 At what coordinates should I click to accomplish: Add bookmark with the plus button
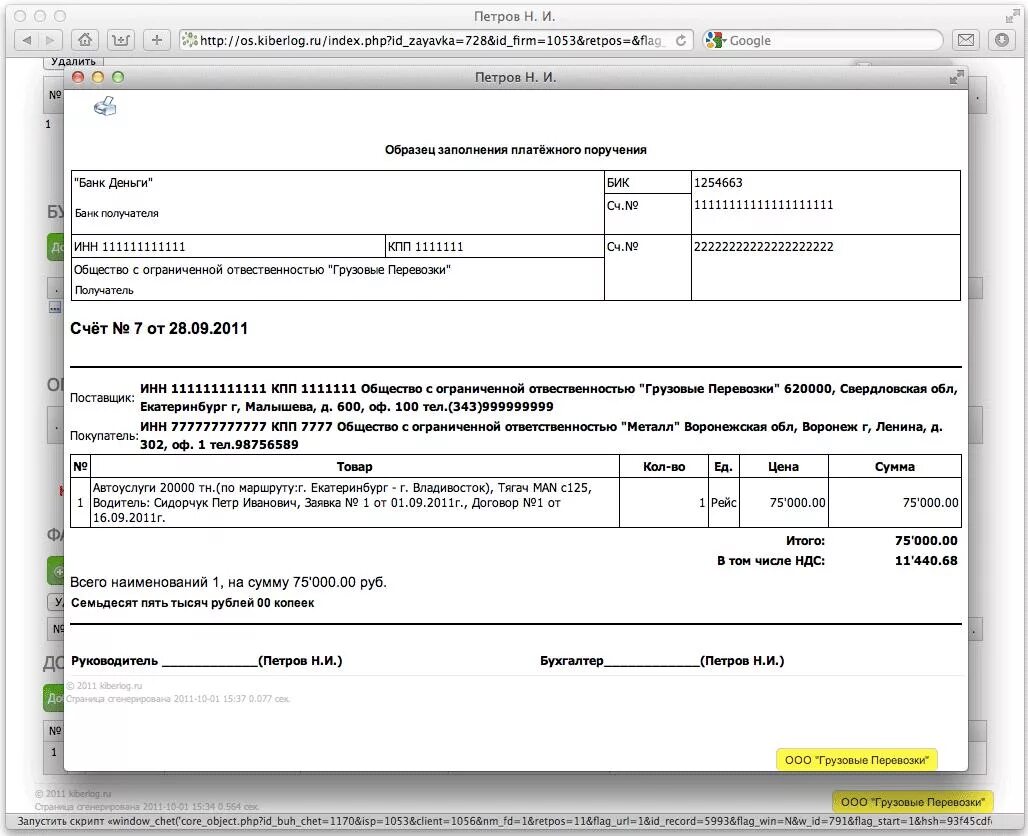[x=157, y=40]
